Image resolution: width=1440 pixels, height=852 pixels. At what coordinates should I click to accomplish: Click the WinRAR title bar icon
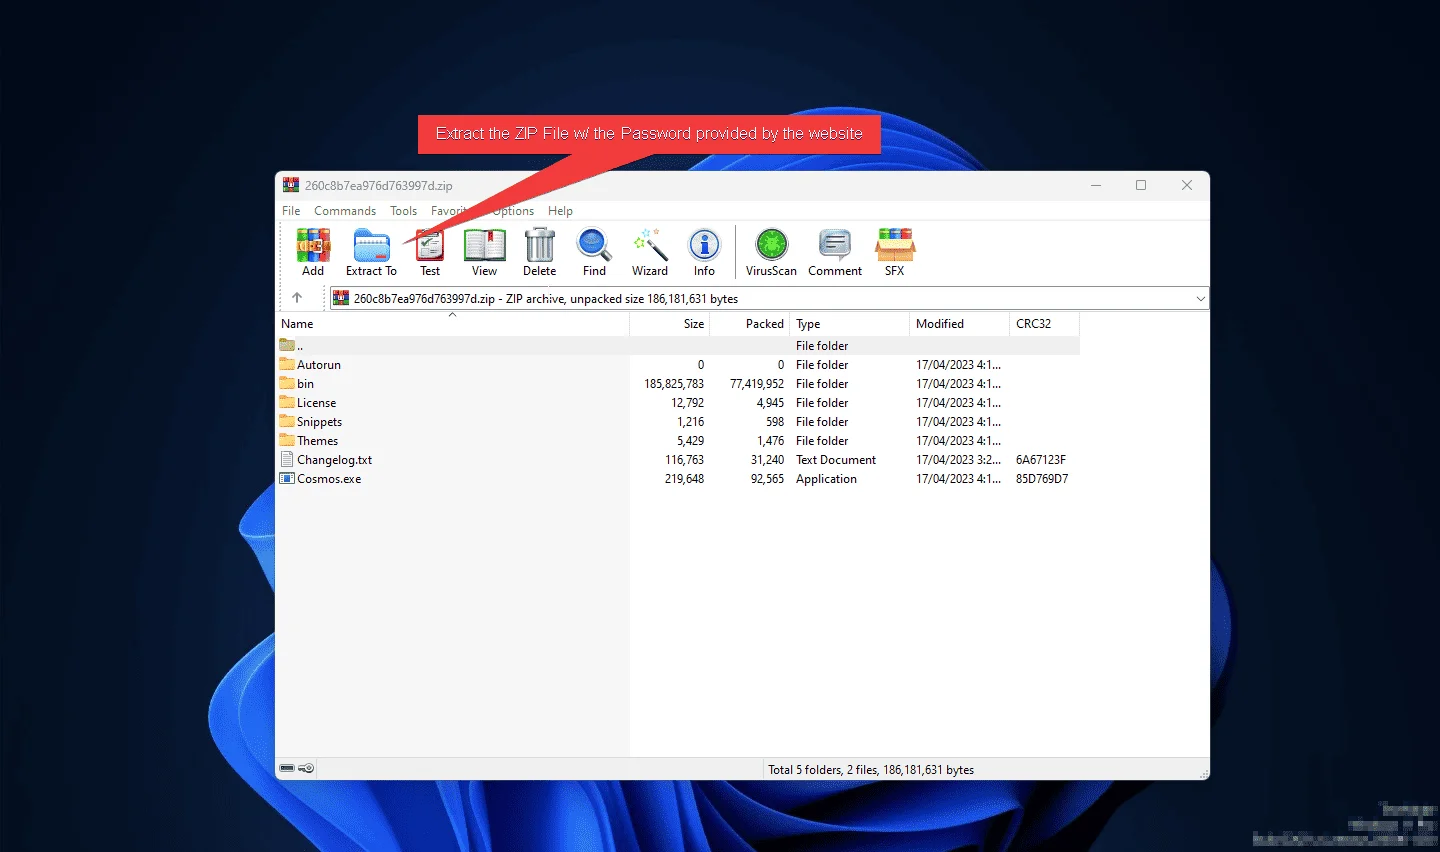291,185
